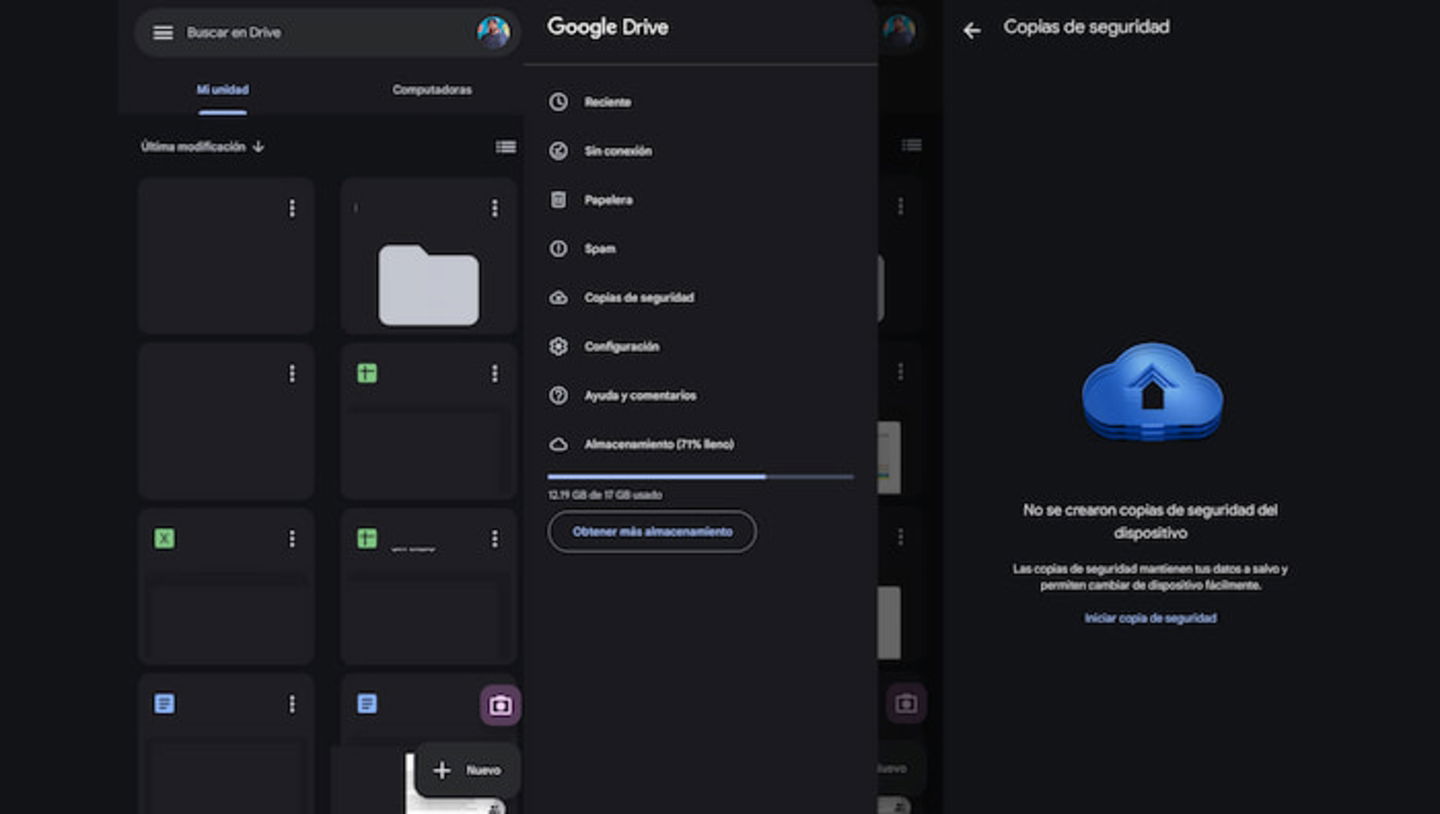The height and width of the screenshot is (814, 1440).
Task: Click the Configuración gear icon
Action: (x=559, y=346)
